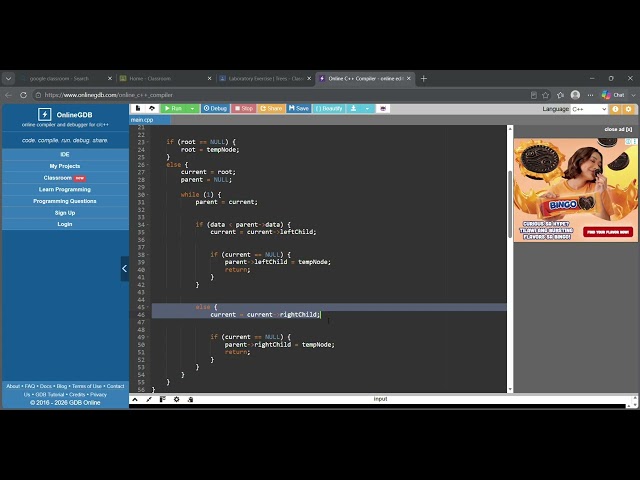Stop execution with the Stop button

tap(244, 109)
